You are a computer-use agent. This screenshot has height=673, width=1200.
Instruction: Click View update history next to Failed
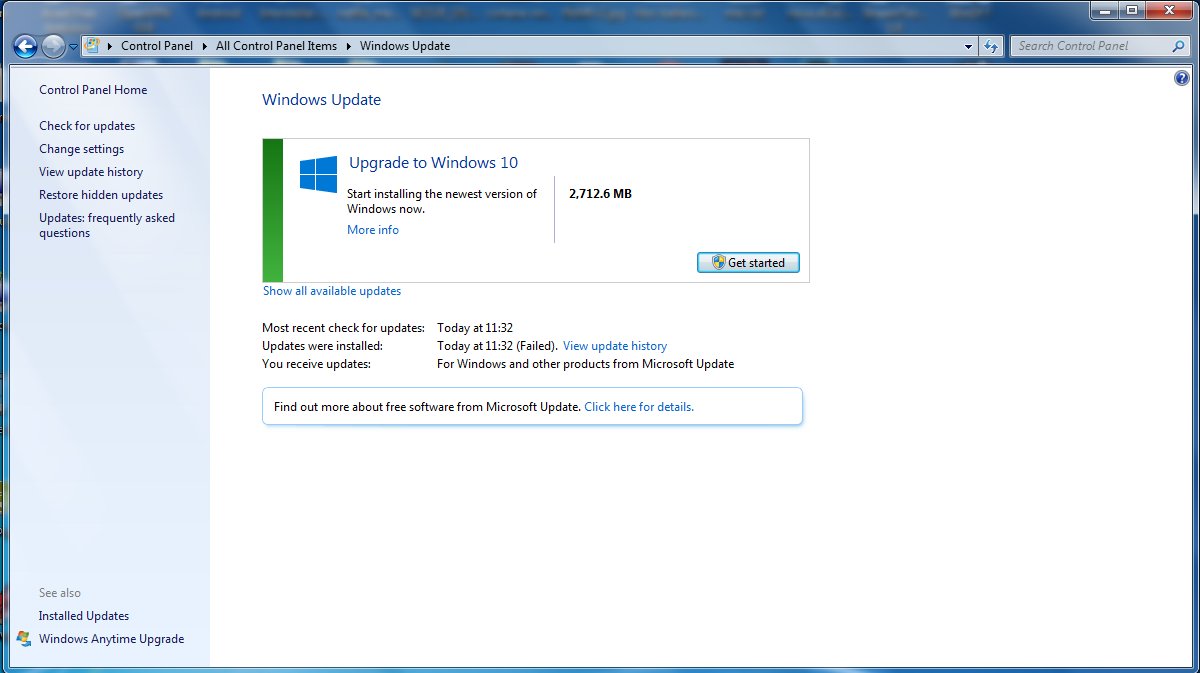(x=615, y=346)
